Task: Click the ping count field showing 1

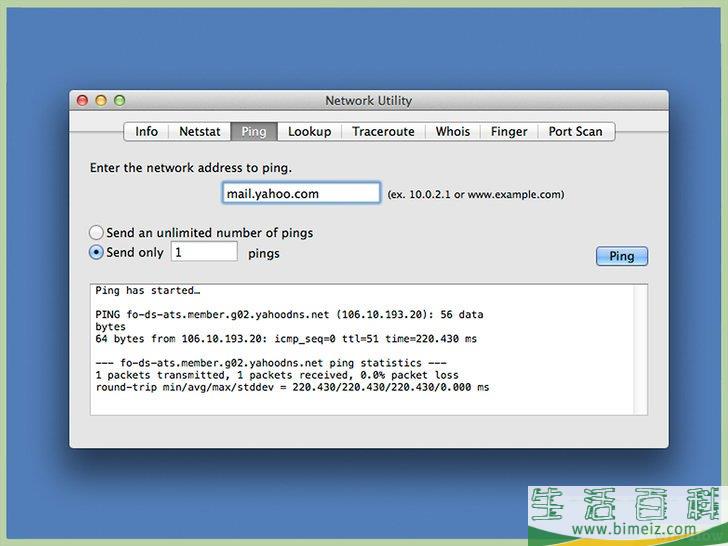Action: pyautogui.click(x=204, y=253)
